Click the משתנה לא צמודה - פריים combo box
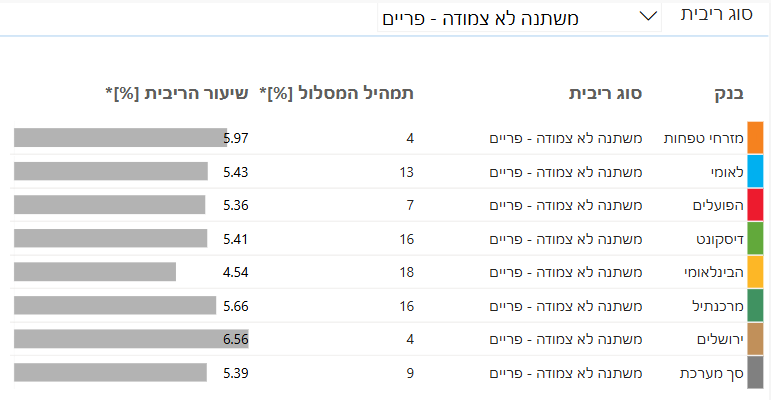 (518, 17)
